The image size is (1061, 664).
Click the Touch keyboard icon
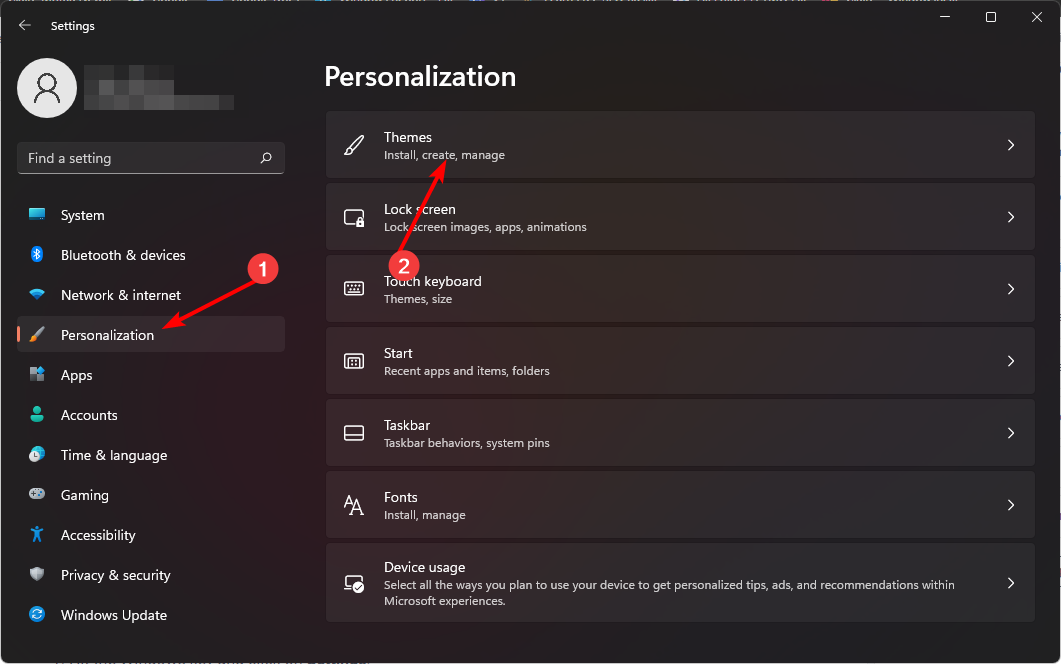click(354, 288)
